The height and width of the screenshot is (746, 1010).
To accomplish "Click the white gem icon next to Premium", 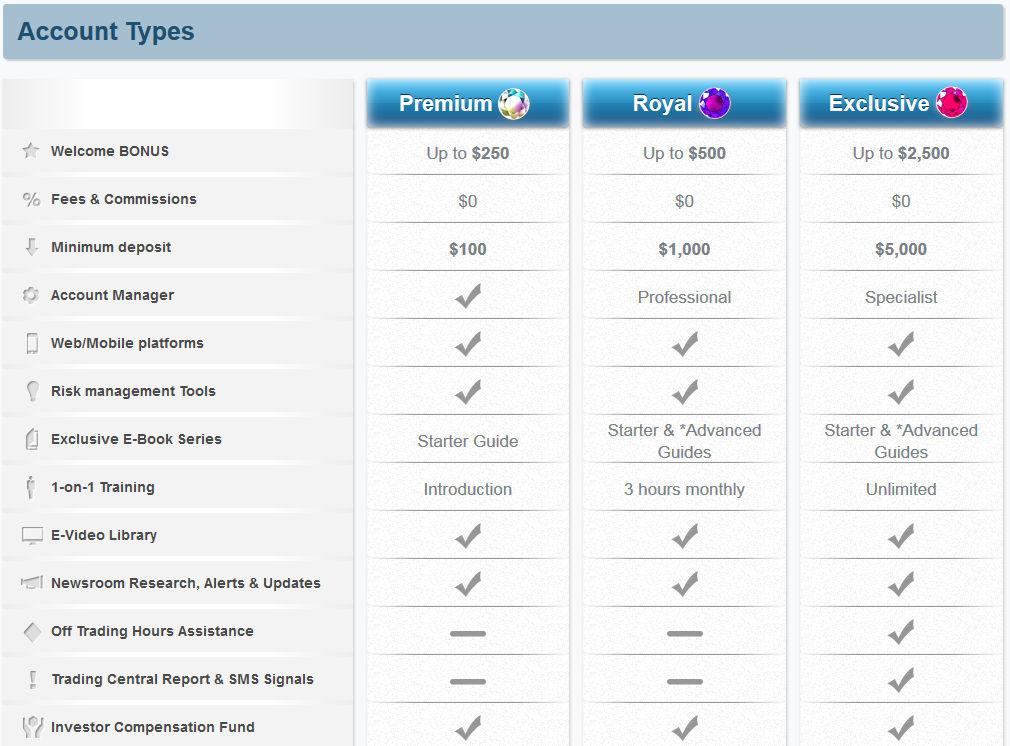I will (x=514, y=103).
